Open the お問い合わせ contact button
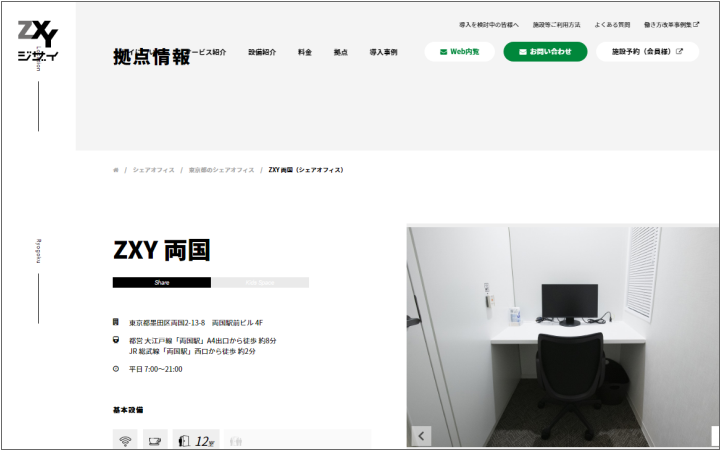The height and width of the screenshot is (450, 720). [545, 51]
